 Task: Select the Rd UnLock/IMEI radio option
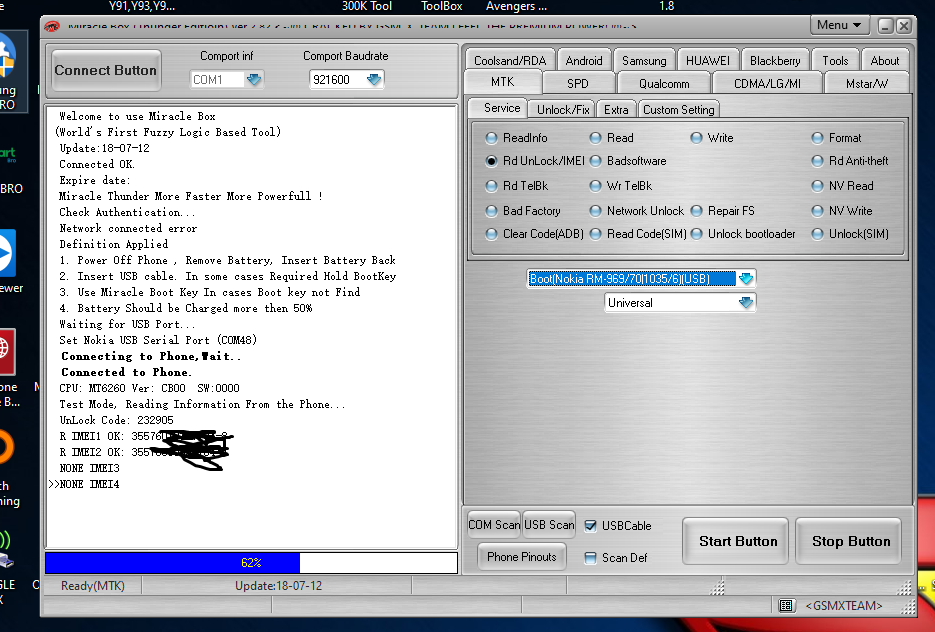(491, 161)
